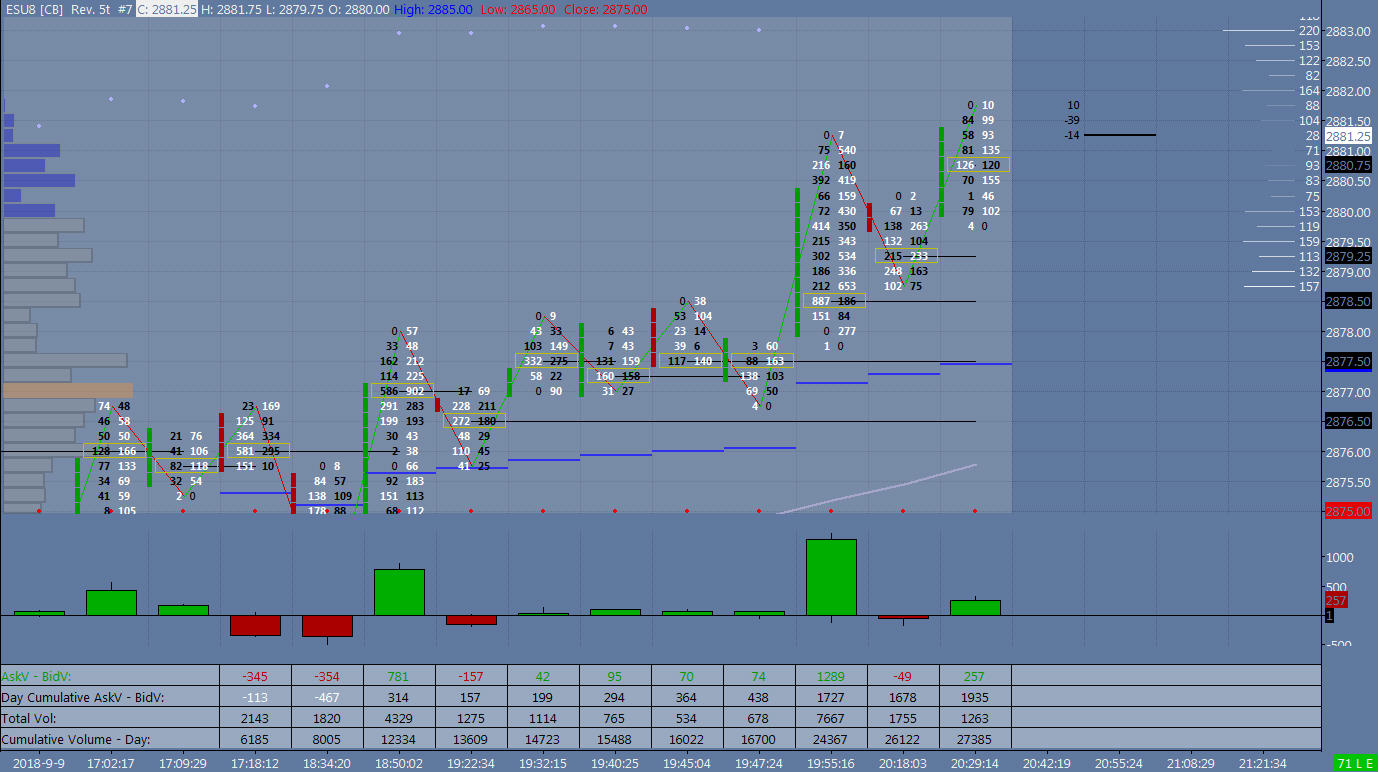Click the 18:50:02 time axis label
Screen dimensions: 1378x772
[x=398, y=762]
